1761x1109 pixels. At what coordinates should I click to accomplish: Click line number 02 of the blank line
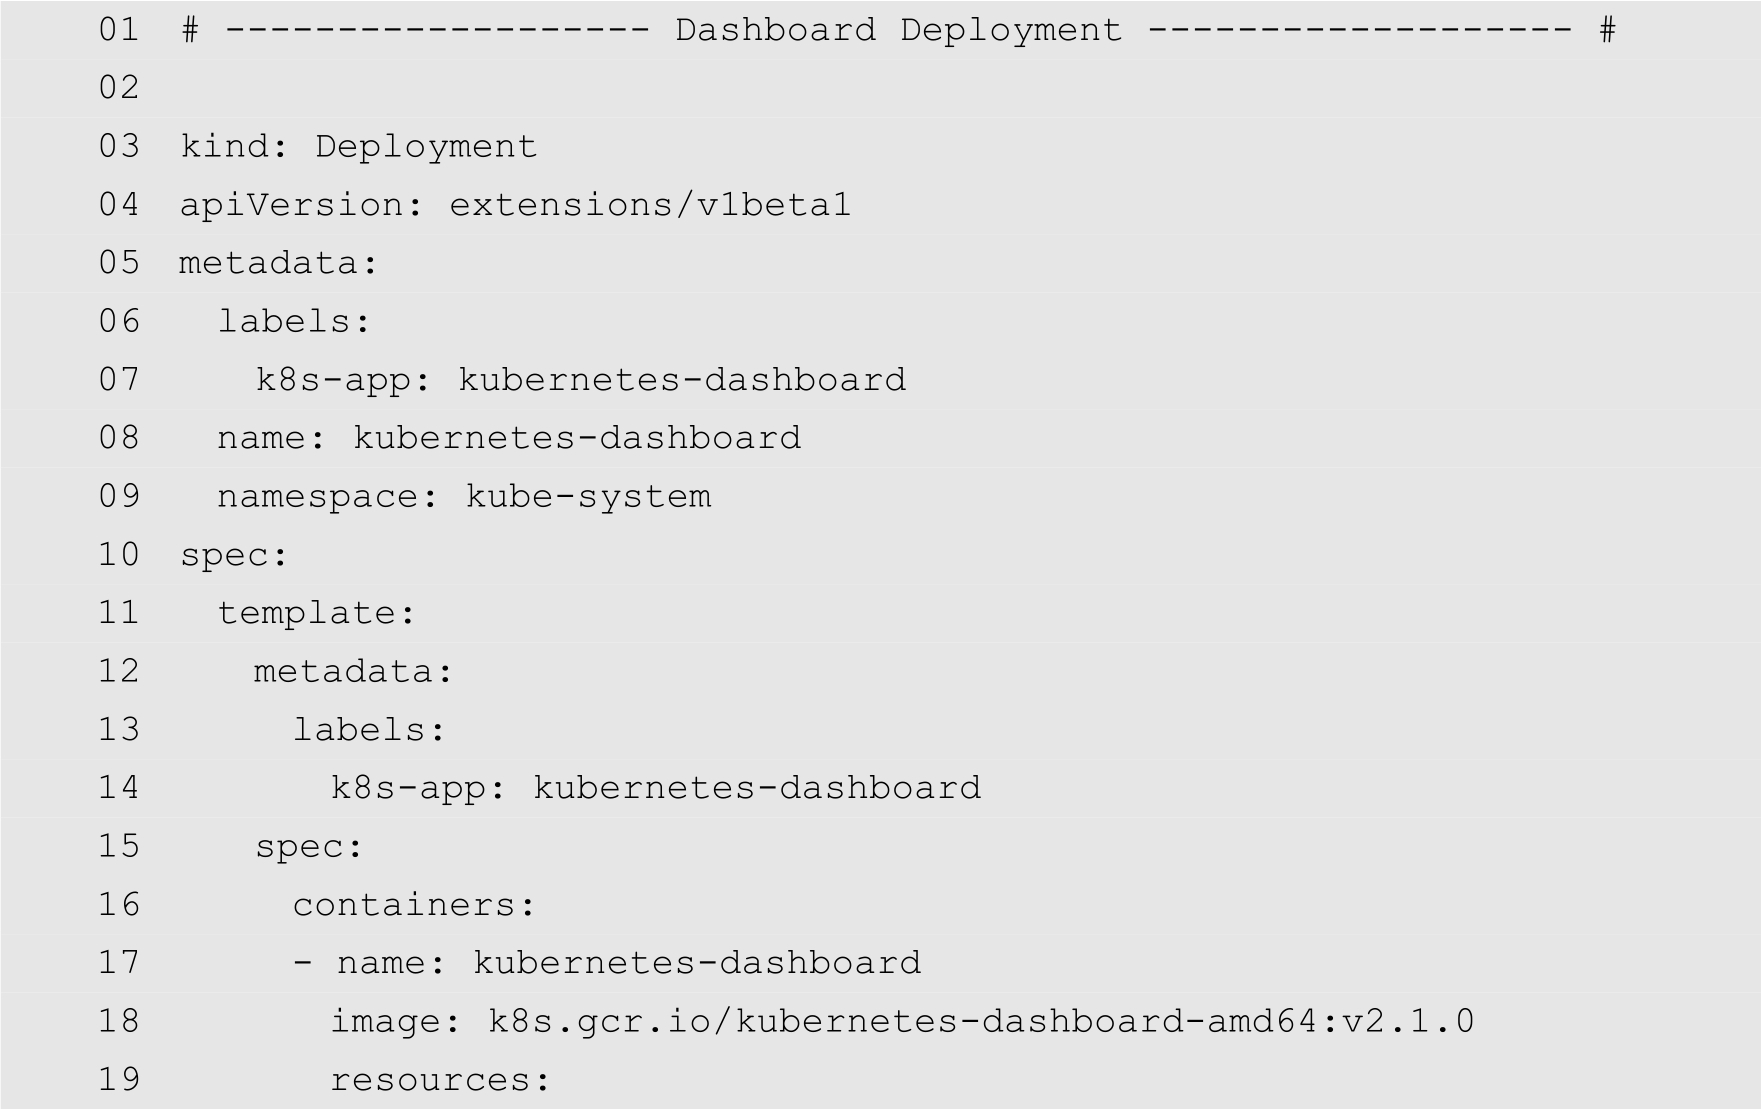click(119, 88)
